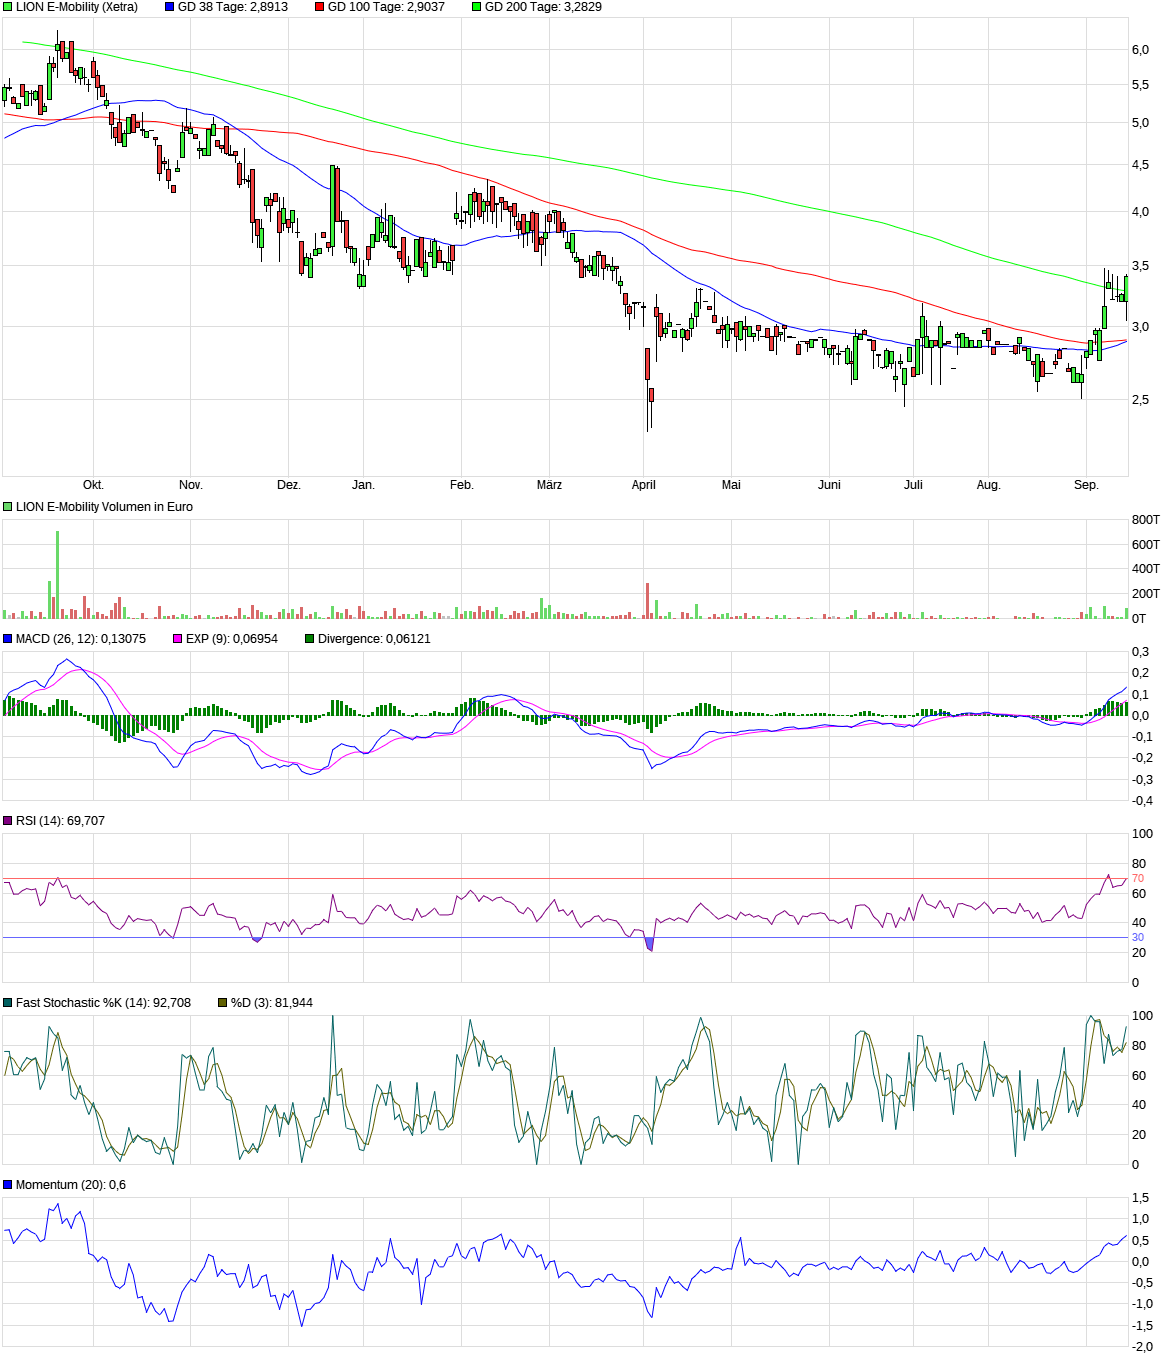Viewport: 1175px width, 1358px height.
Task: Click the olive %D (3) legend swatch
Action: coord(223,1003)
